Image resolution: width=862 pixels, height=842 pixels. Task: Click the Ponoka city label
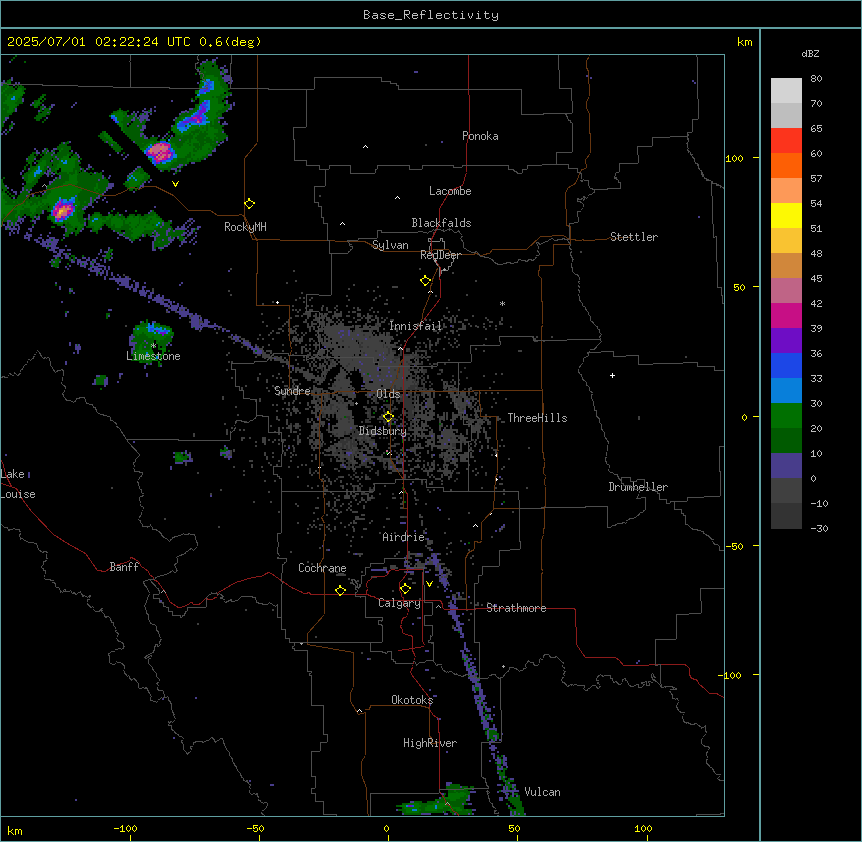click(480, 136)
